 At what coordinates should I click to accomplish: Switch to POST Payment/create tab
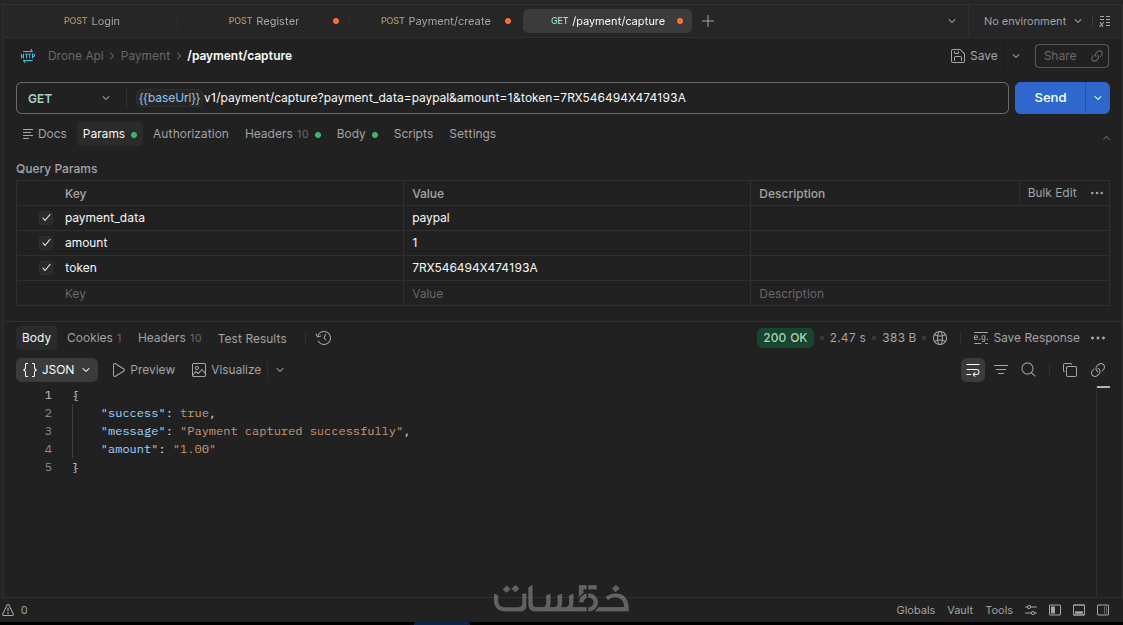435,21
